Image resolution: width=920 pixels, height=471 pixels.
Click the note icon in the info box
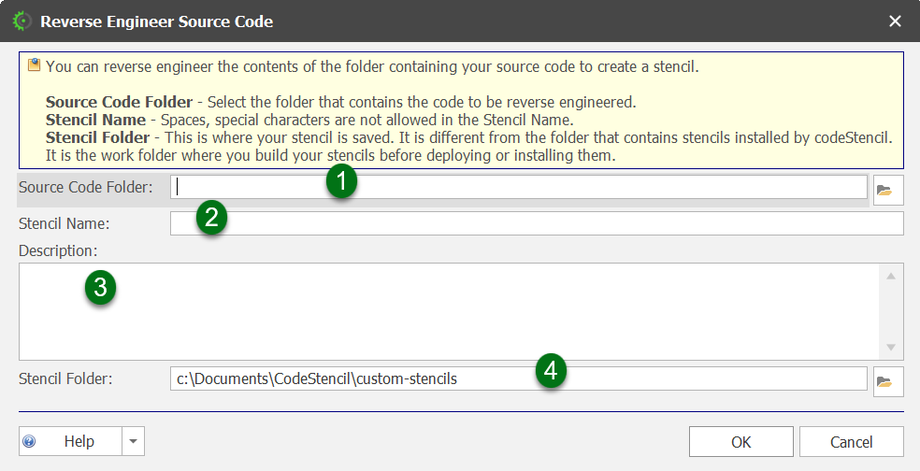pyautogui.click(x=34, y=67)
